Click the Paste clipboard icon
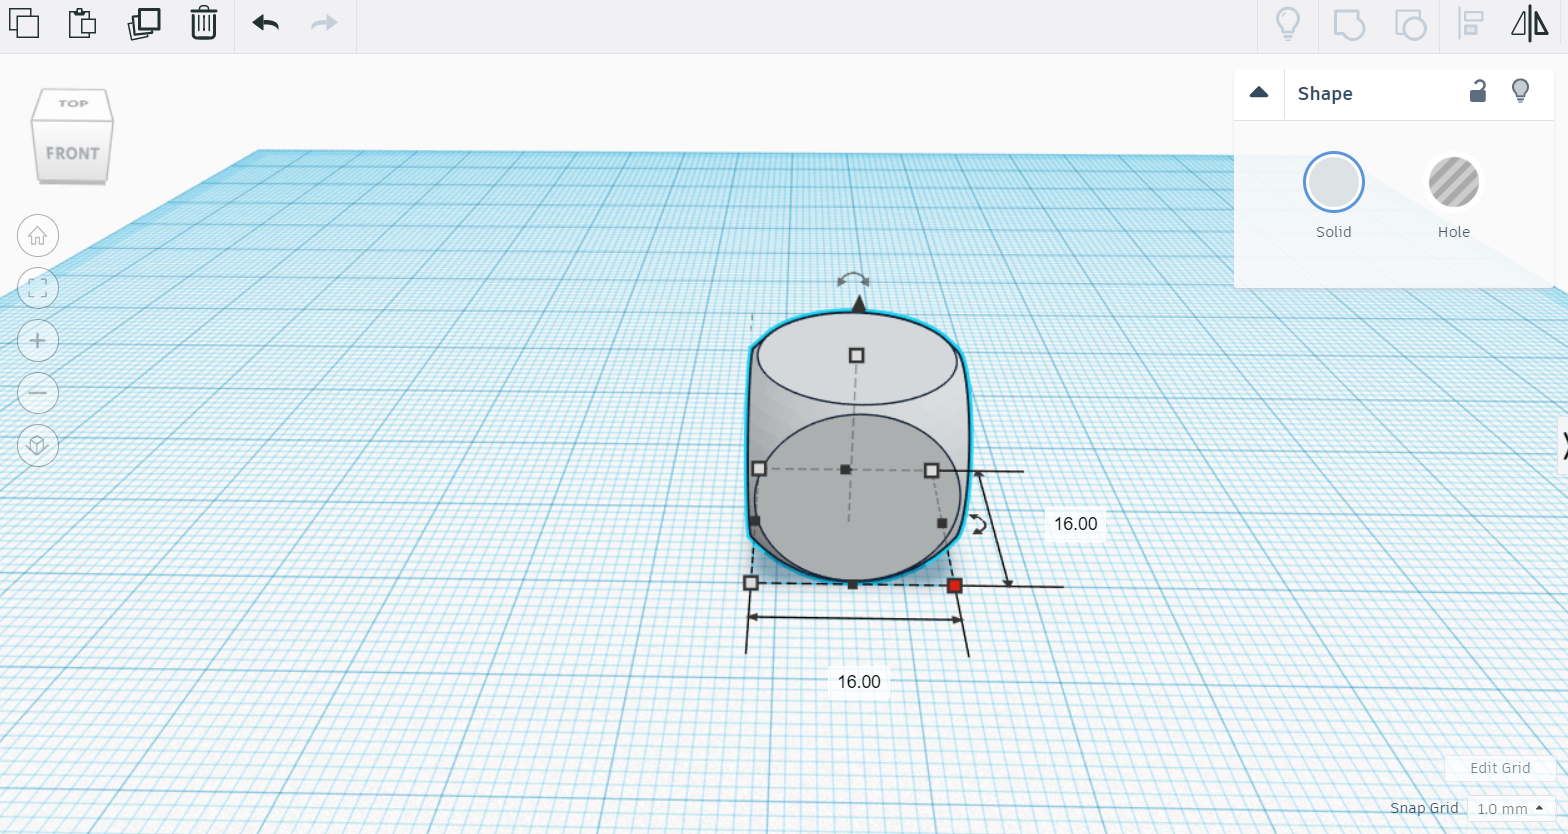The image size is (1568, 834). pyautogui.click(x=82, y=22)
